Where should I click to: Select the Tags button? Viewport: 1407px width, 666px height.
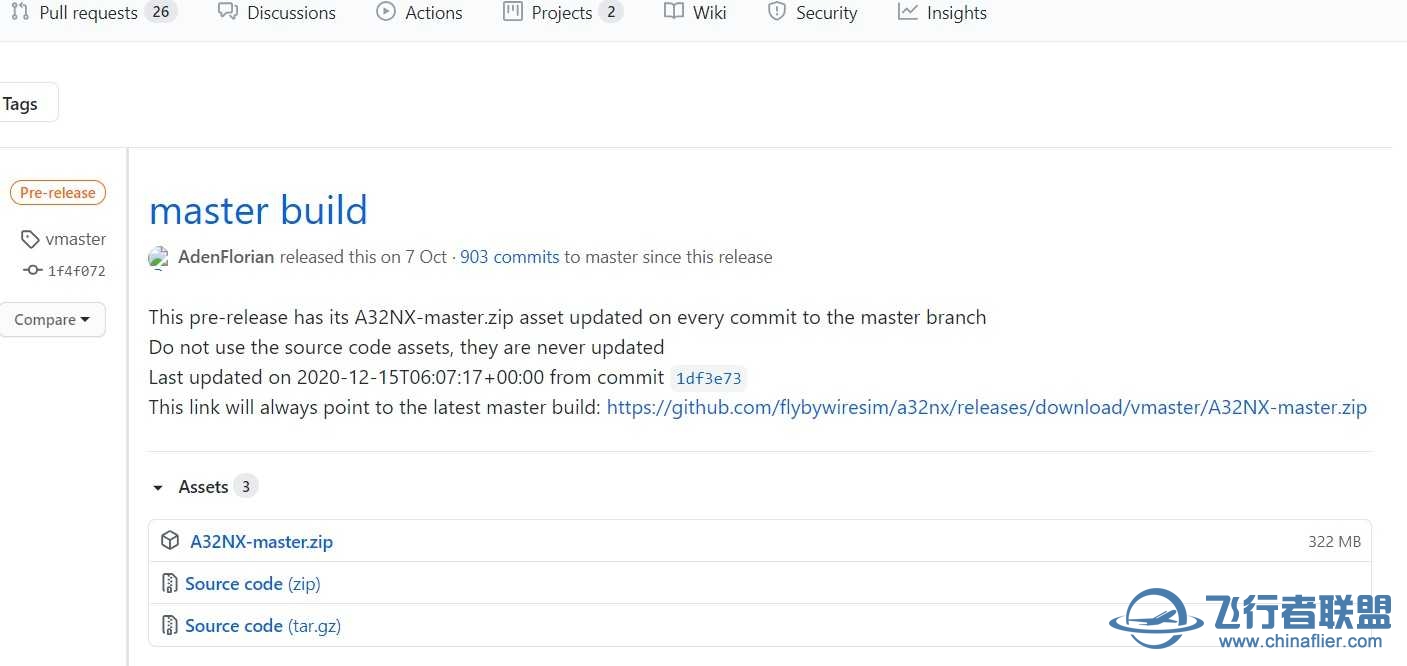(x=21, y=104)
